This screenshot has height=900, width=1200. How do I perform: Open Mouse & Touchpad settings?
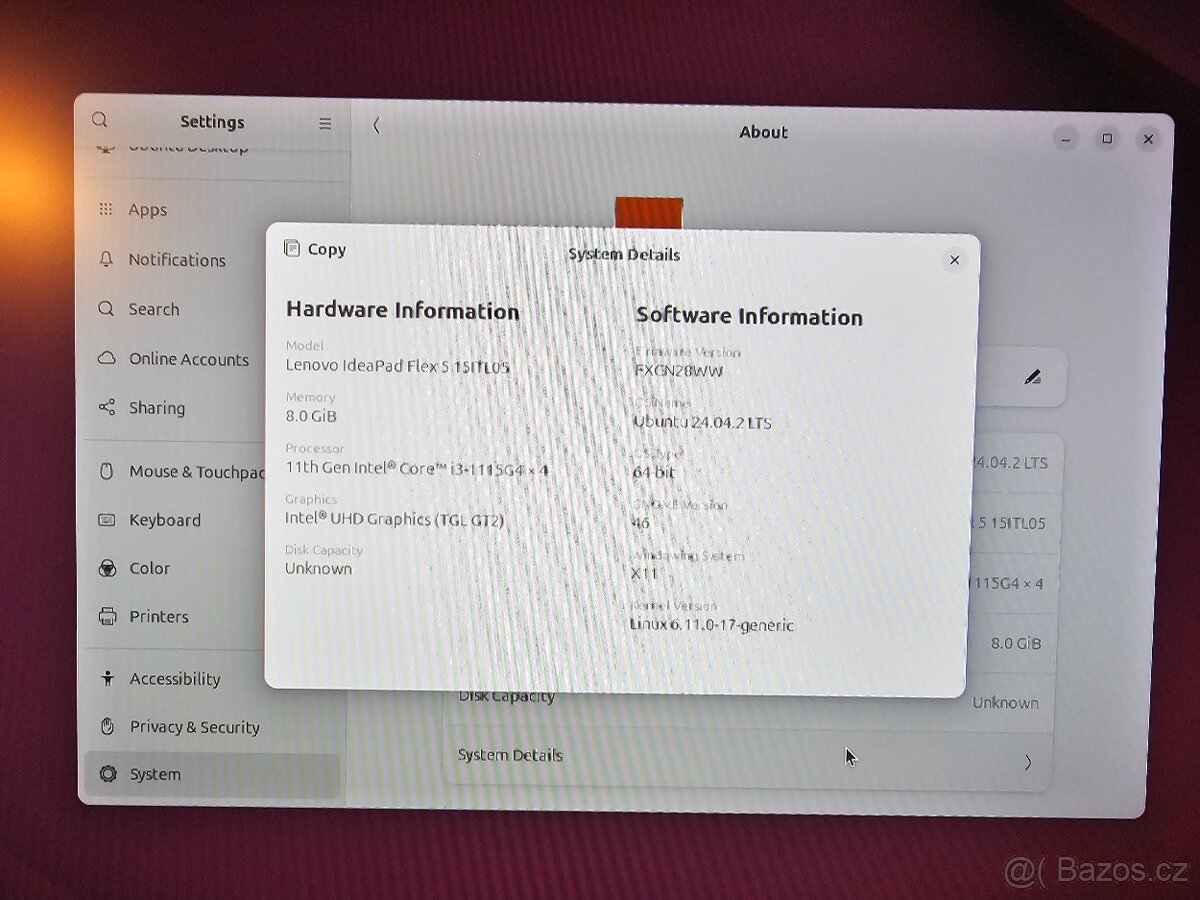105,471
